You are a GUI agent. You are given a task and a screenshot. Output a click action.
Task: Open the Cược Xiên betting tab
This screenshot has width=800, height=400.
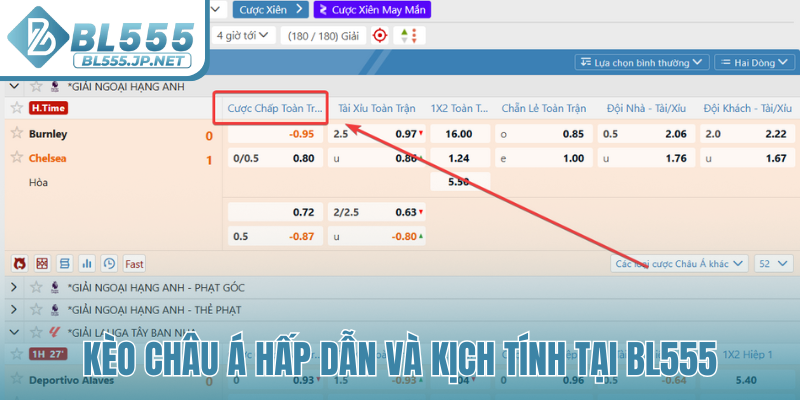coord(270,10)
